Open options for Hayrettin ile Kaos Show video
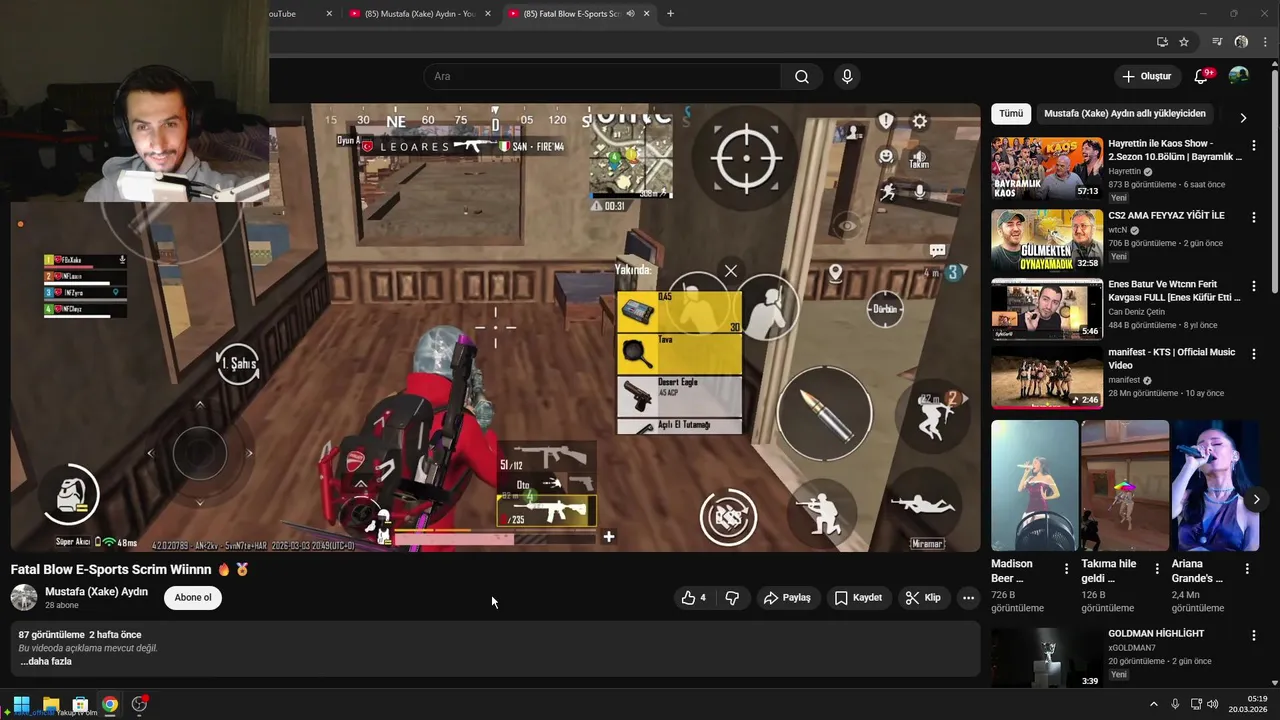Viewport: 1280px width, 720px height. point(1254,145)
